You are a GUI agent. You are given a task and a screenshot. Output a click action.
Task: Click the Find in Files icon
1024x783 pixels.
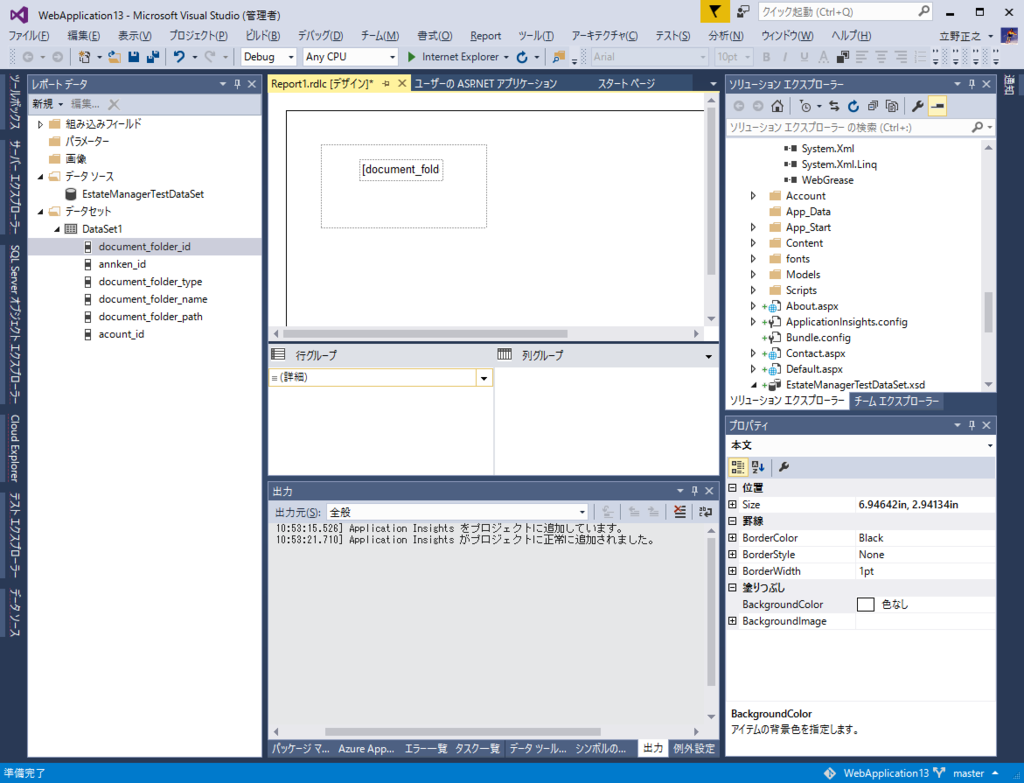[x=558, y=57]
